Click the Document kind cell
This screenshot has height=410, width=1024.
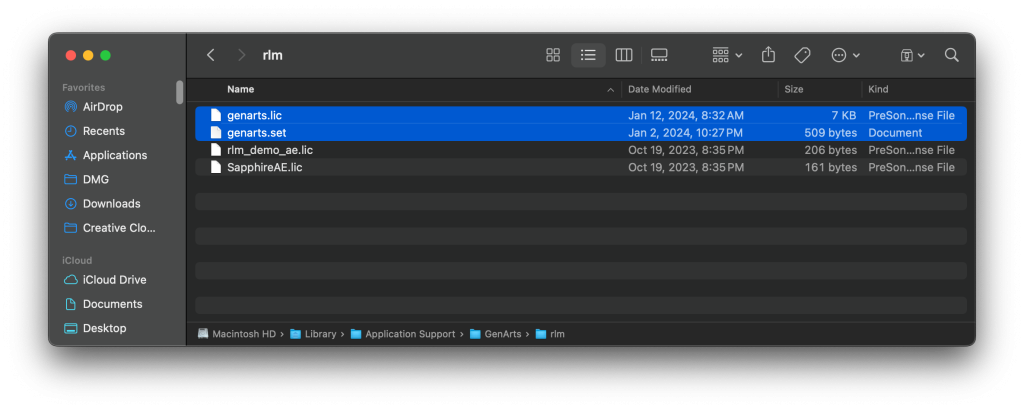(x=895, y=133)
